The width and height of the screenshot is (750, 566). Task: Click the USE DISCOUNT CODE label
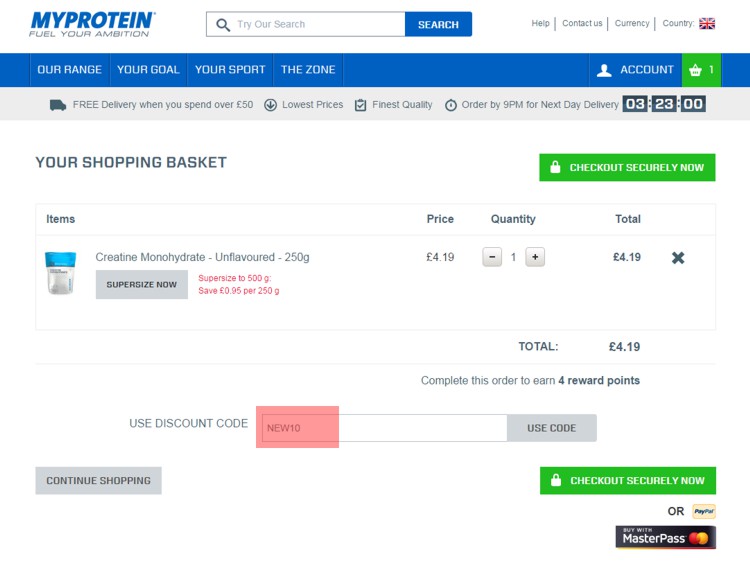[188, 423]
